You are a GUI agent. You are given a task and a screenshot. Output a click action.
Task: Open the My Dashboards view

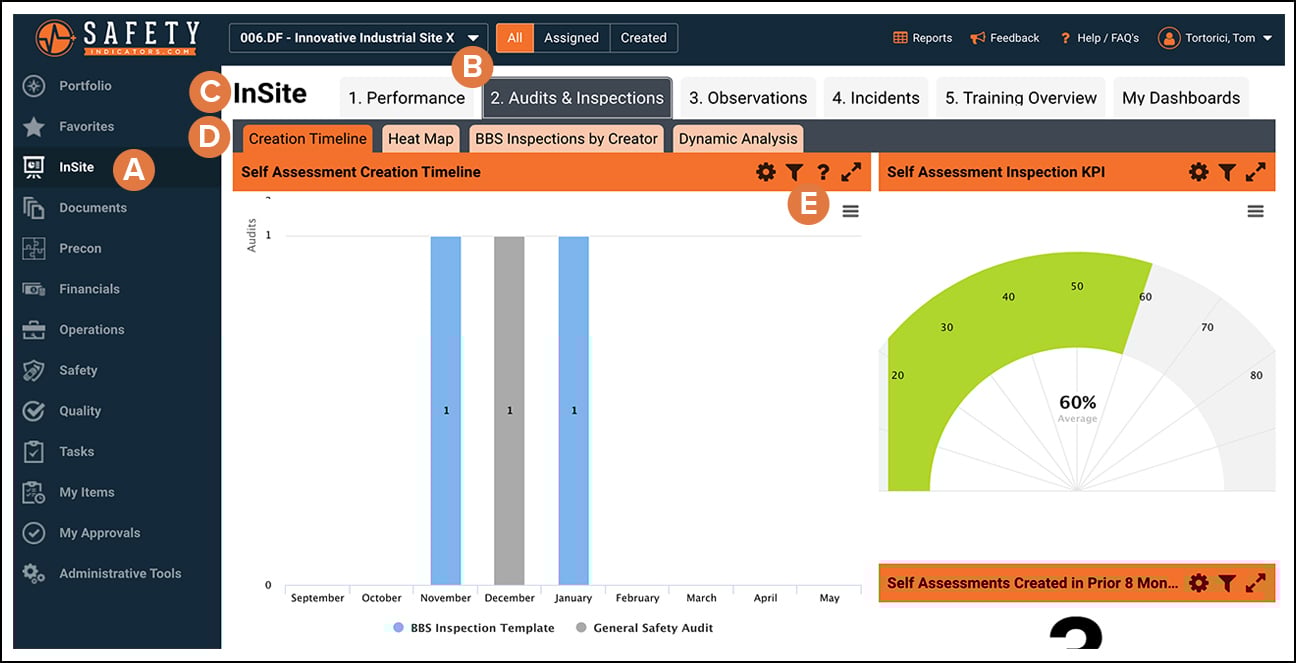point(1181,97)
